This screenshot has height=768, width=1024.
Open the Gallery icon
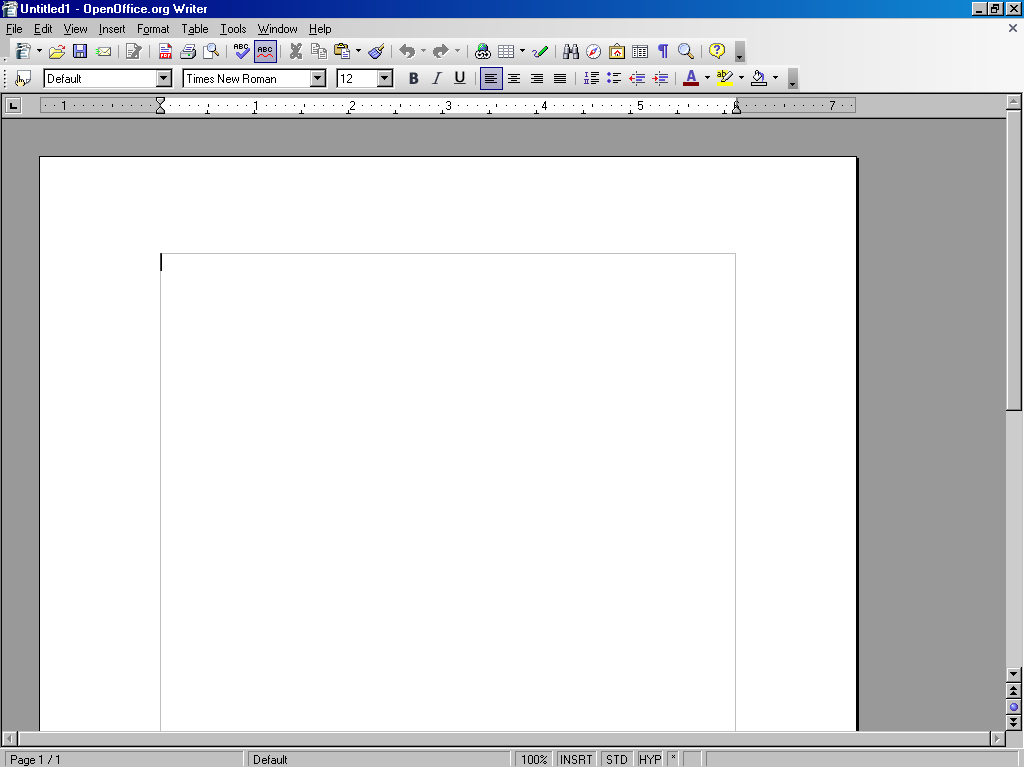(x=617, y=51)
